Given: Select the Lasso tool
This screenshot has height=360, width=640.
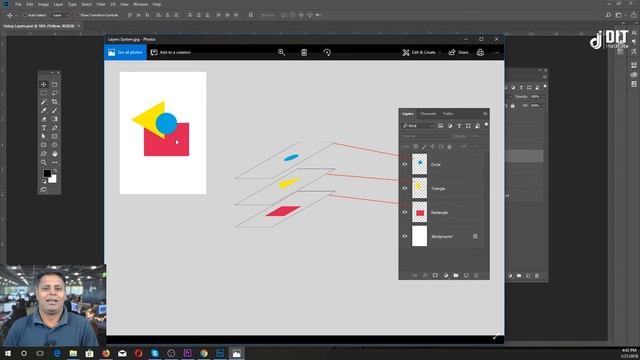Looking at the screenshot, I should coord(55,93).
